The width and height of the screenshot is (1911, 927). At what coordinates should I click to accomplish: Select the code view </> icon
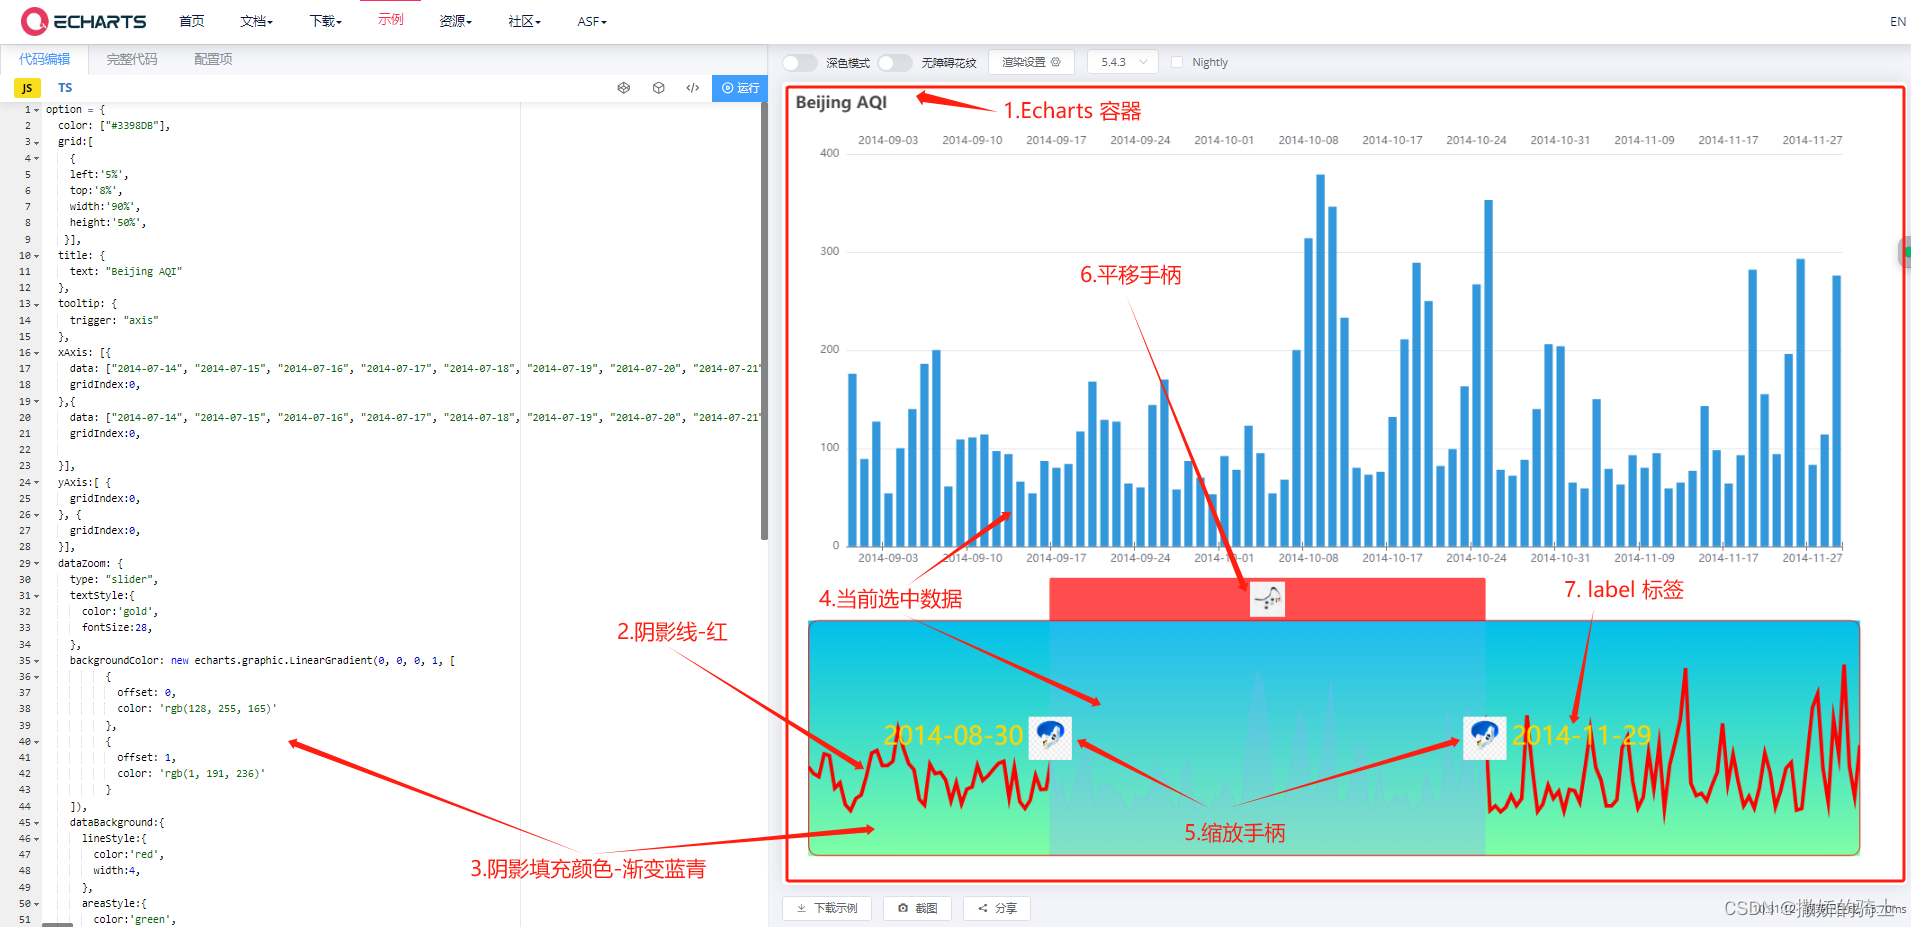(x=692, y=88)
